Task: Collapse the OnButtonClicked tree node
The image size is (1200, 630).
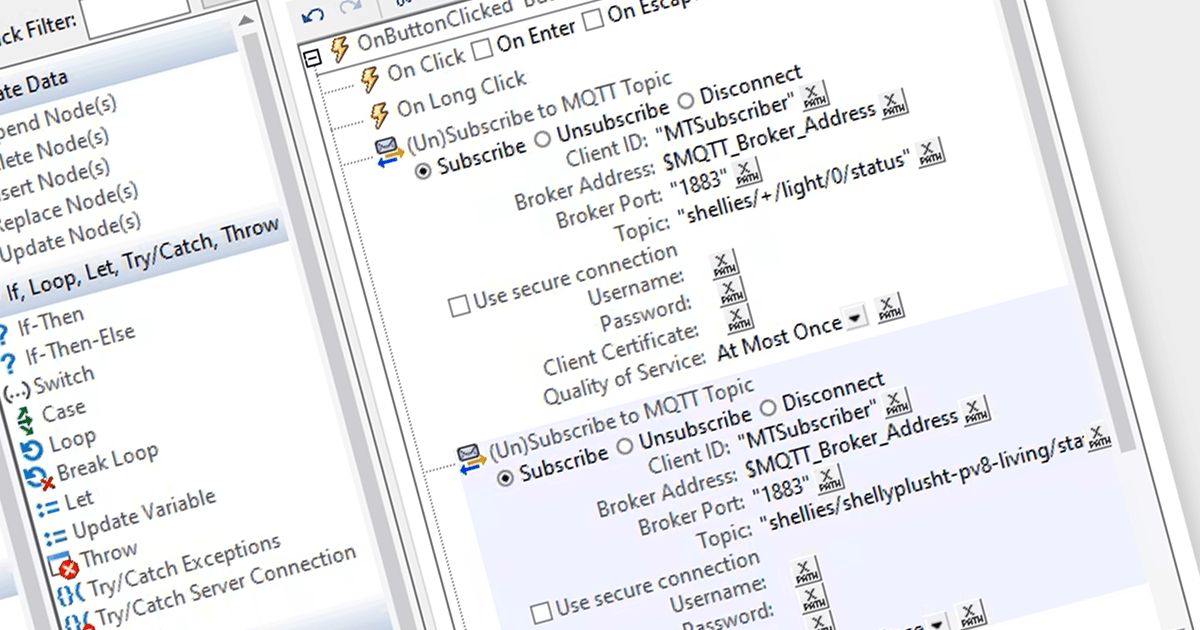Action: pos(313,59)
